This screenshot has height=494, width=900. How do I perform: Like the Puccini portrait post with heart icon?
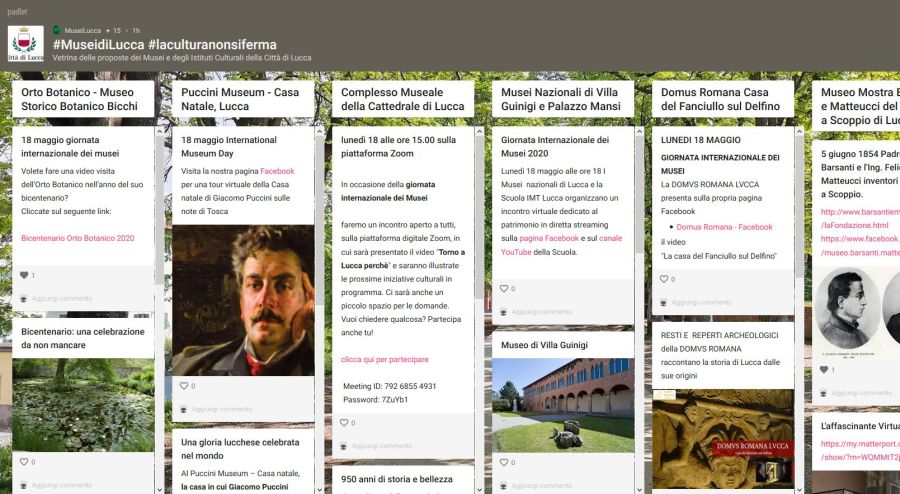tap(184, 385)
